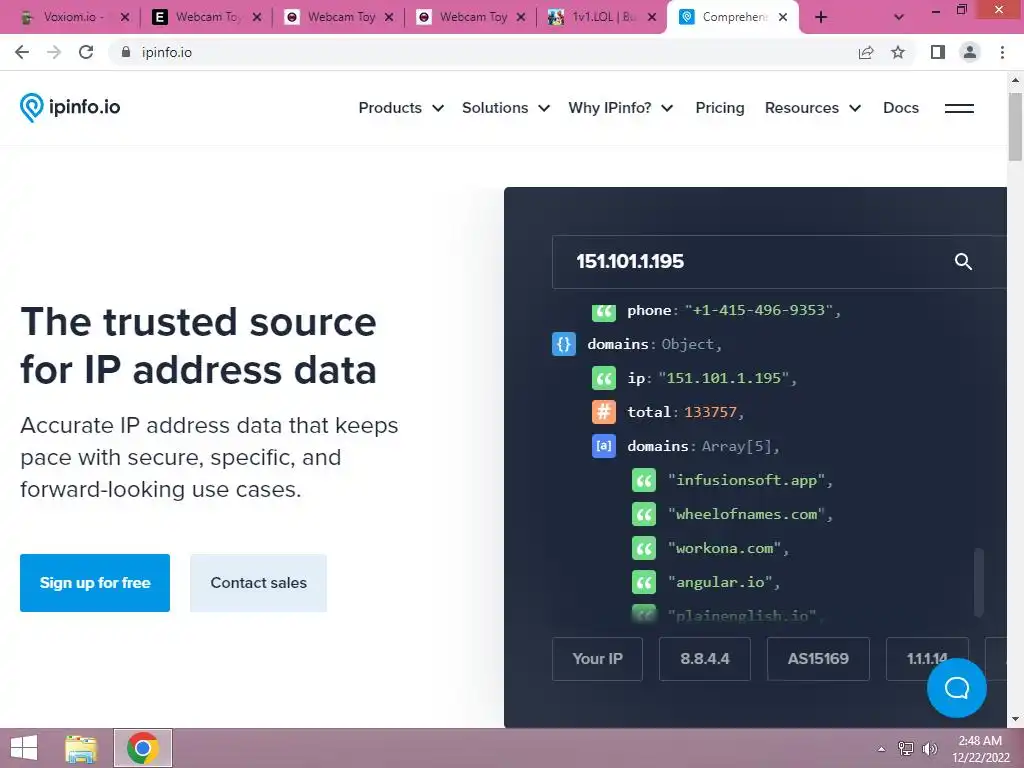Expand the Solutions dropdown
The image size is (1024, 768).
point(505,108)
